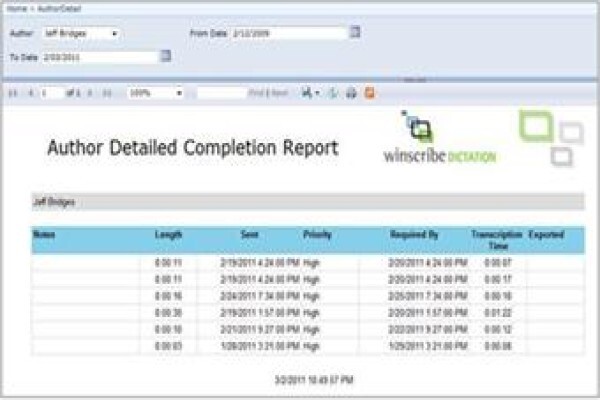Select the Length column header
600x400 pixels.
click(x=168, y=235)
